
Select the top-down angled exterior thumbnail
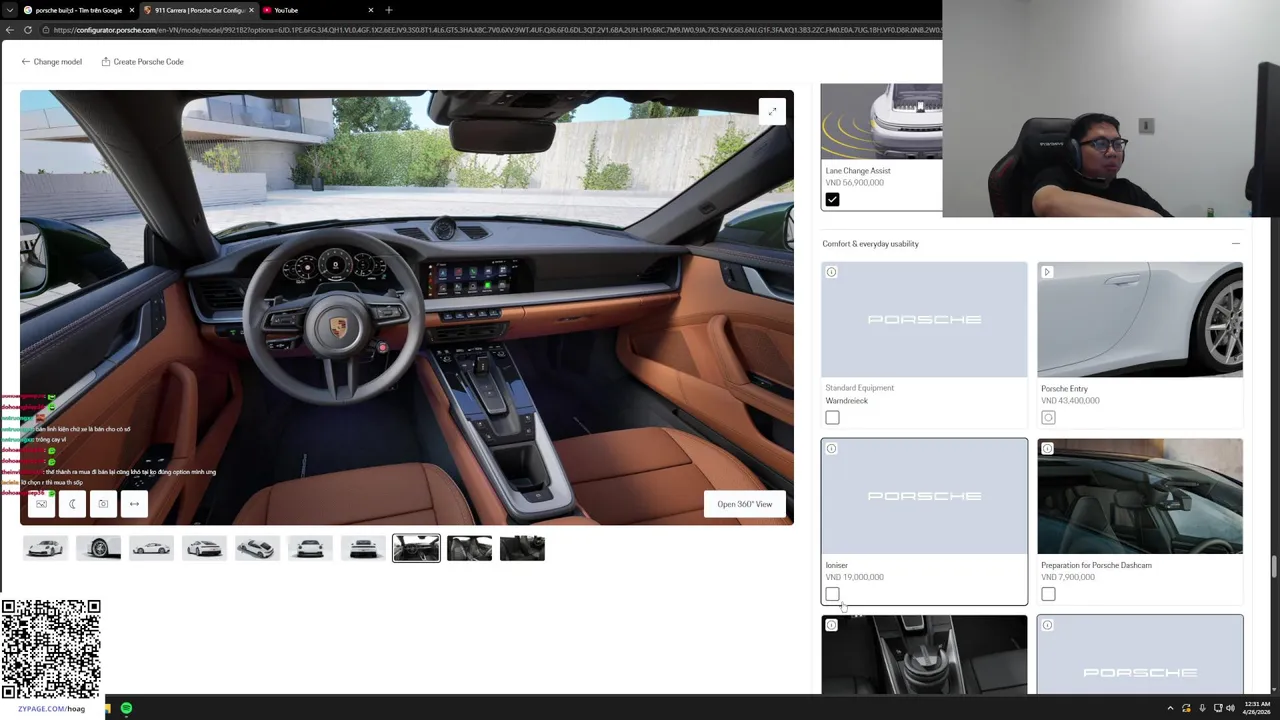click(257, 548)
